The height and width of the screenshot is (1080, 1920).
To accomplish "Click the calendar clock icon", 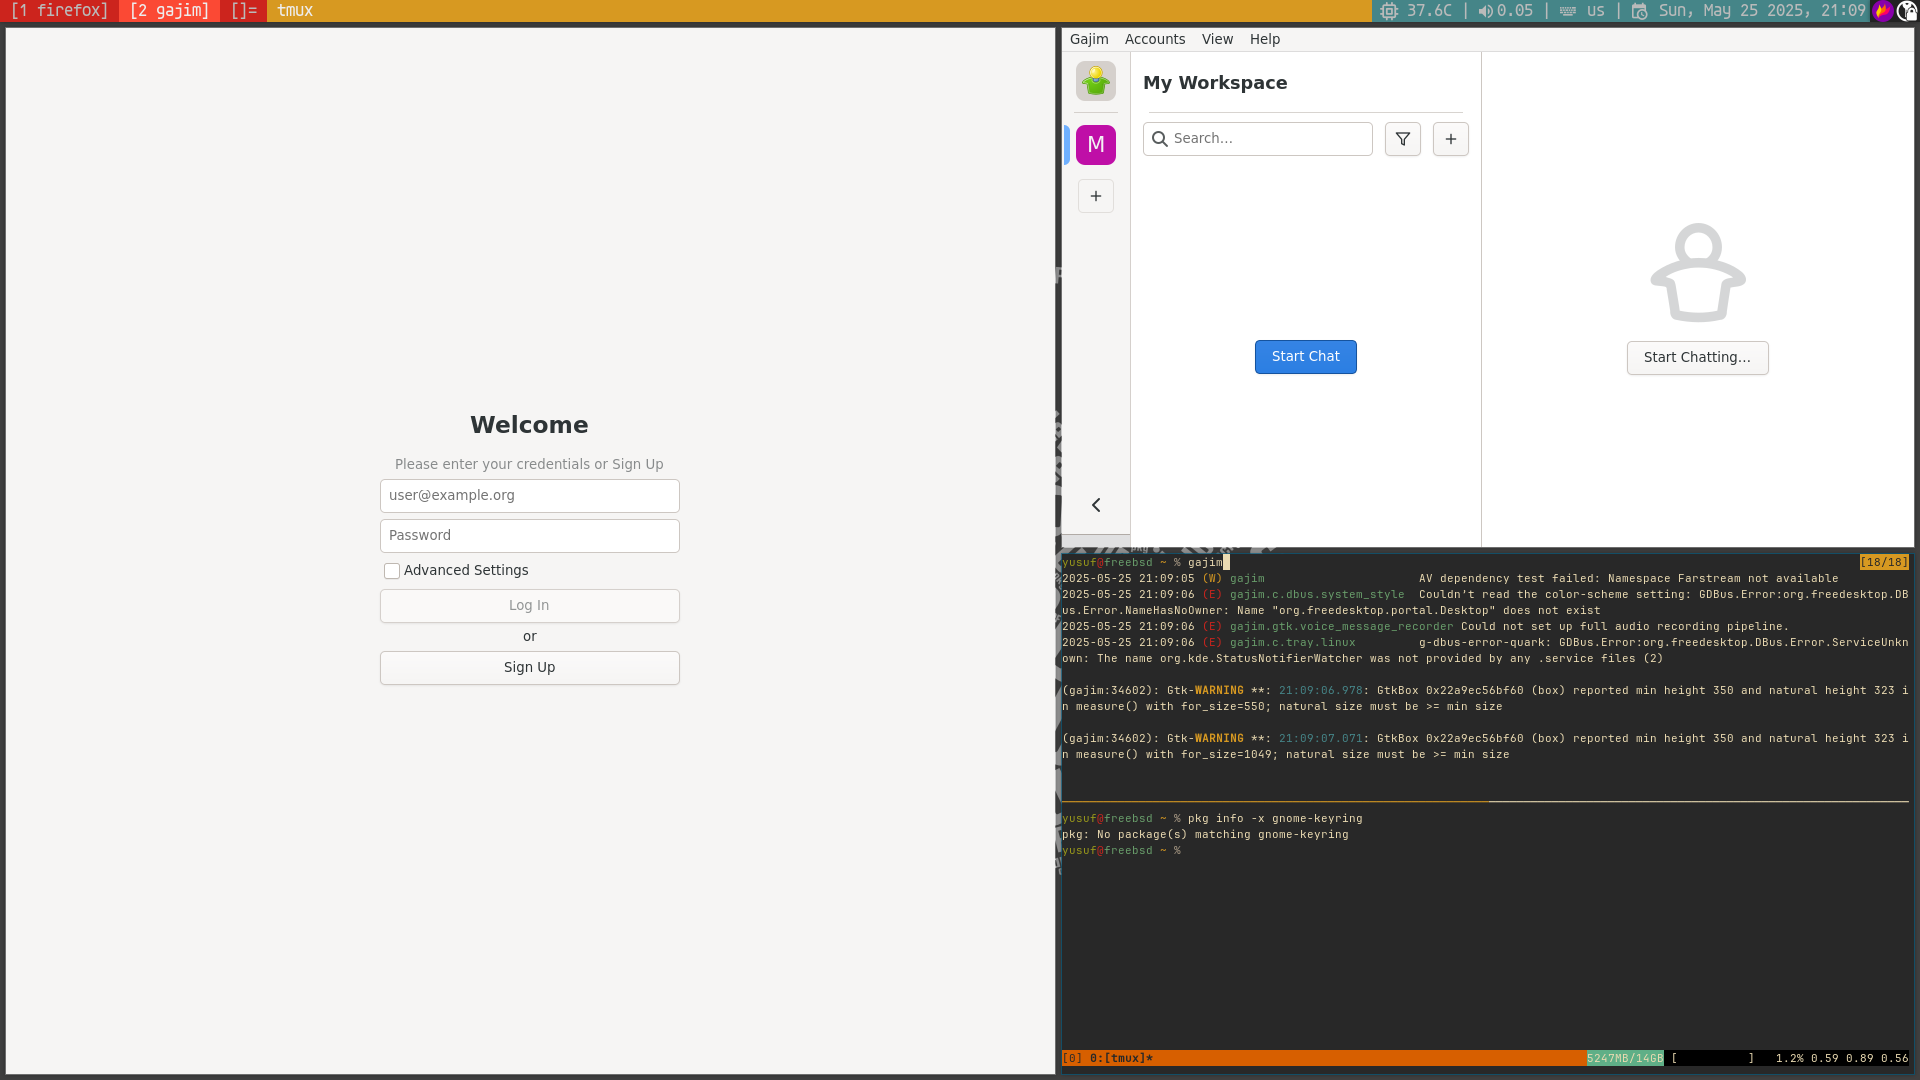I will pyautogui.click(x=1639, y=11).
